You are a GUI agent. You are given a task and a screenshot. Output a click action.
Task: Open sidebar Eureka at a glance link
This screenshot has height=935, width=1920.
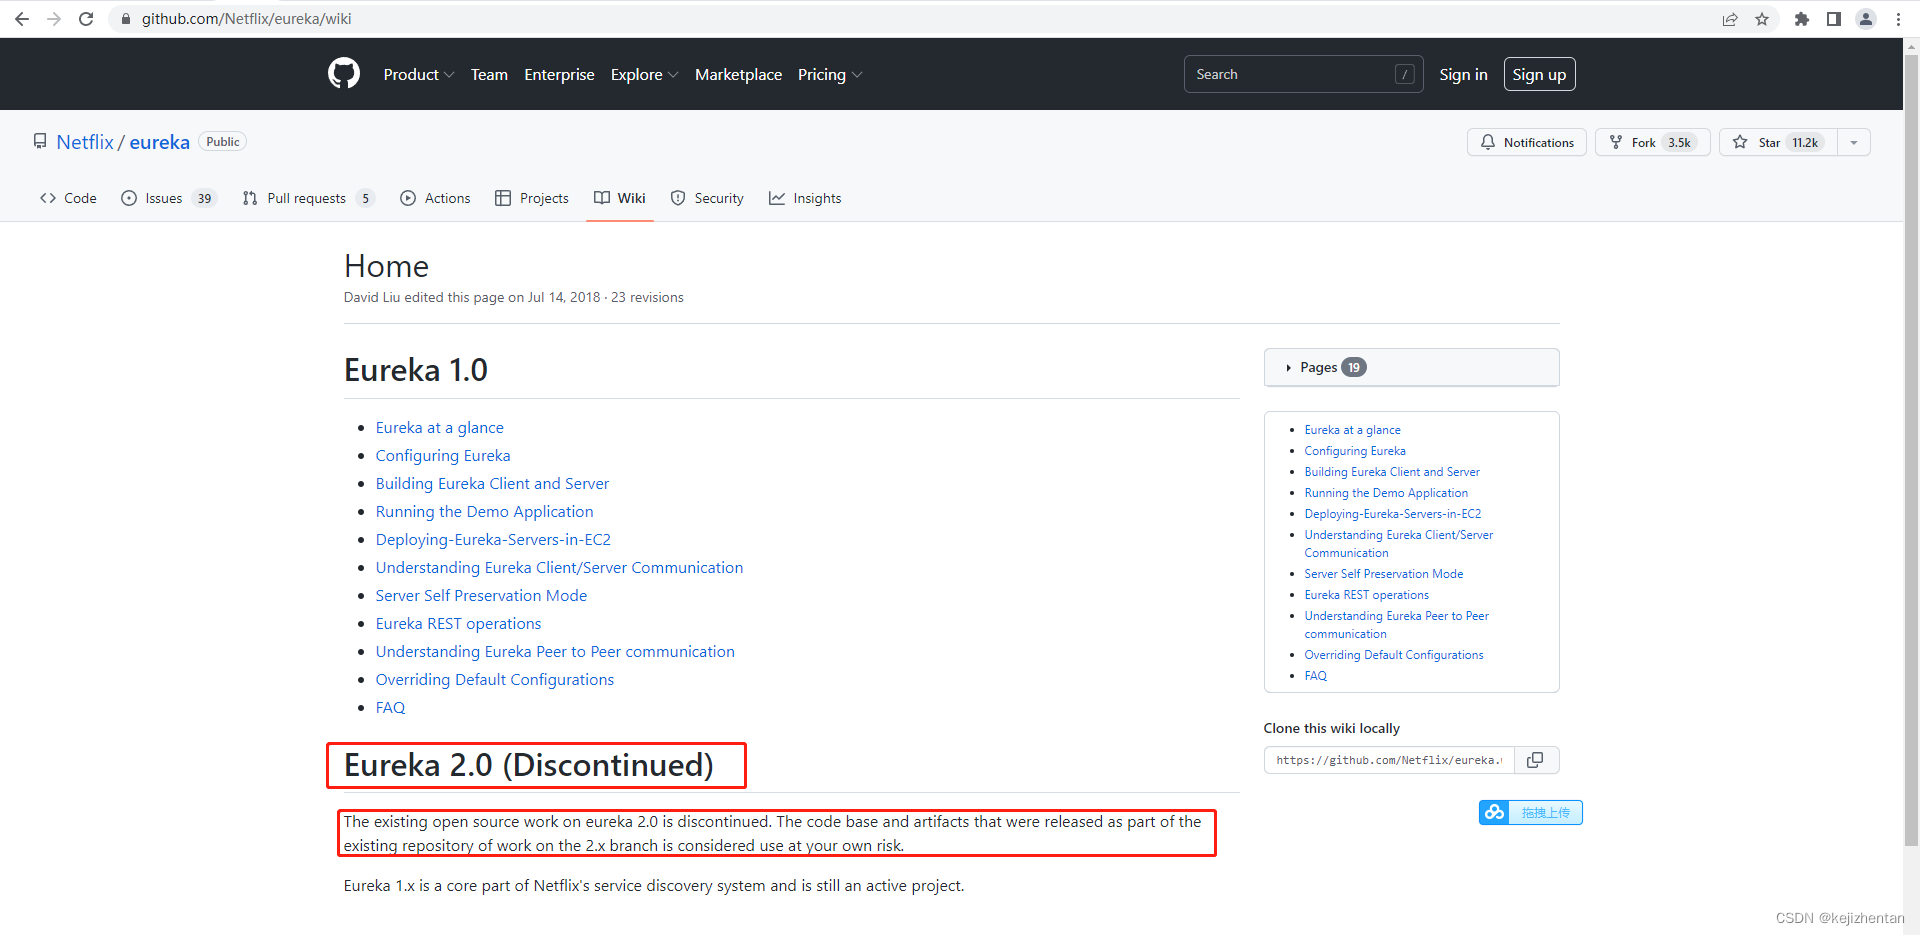[x=1352, y=430]
